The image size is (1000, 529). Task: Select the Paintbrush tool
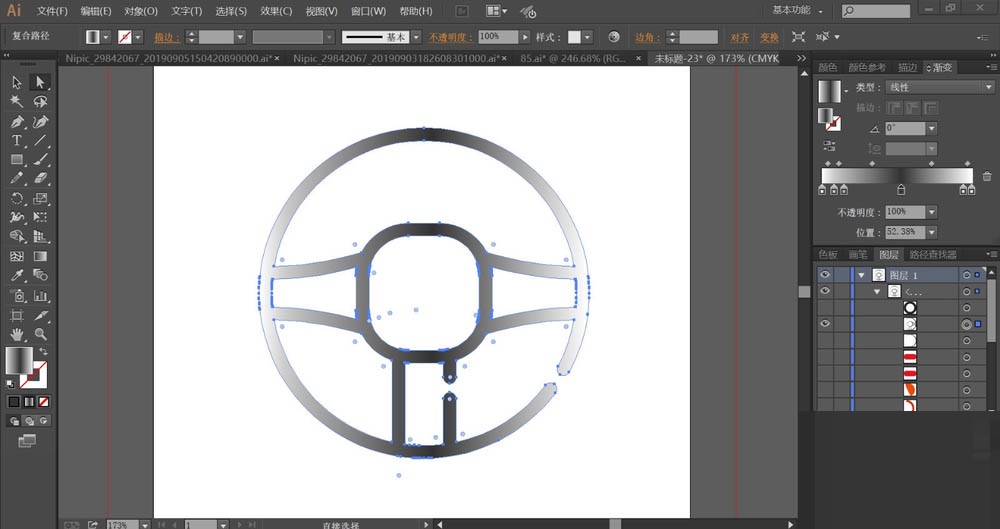40,160
